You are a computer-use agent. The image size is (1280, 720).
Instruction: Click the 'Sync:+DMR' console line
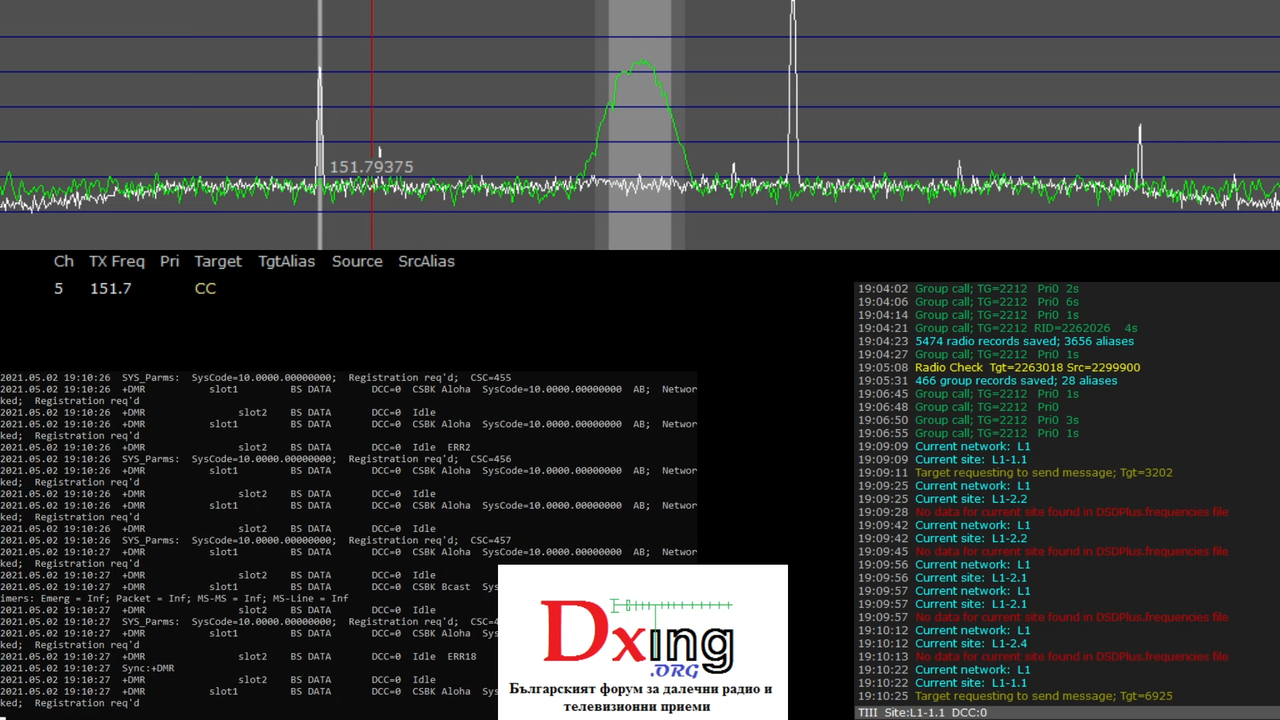(x=87, y=668)
